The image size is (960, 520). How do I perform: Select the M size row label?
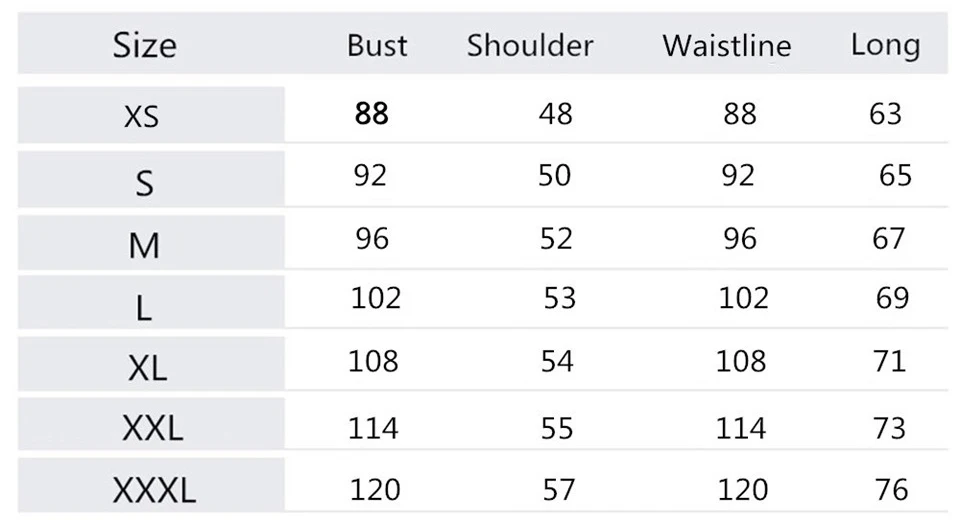pos(144,244)
